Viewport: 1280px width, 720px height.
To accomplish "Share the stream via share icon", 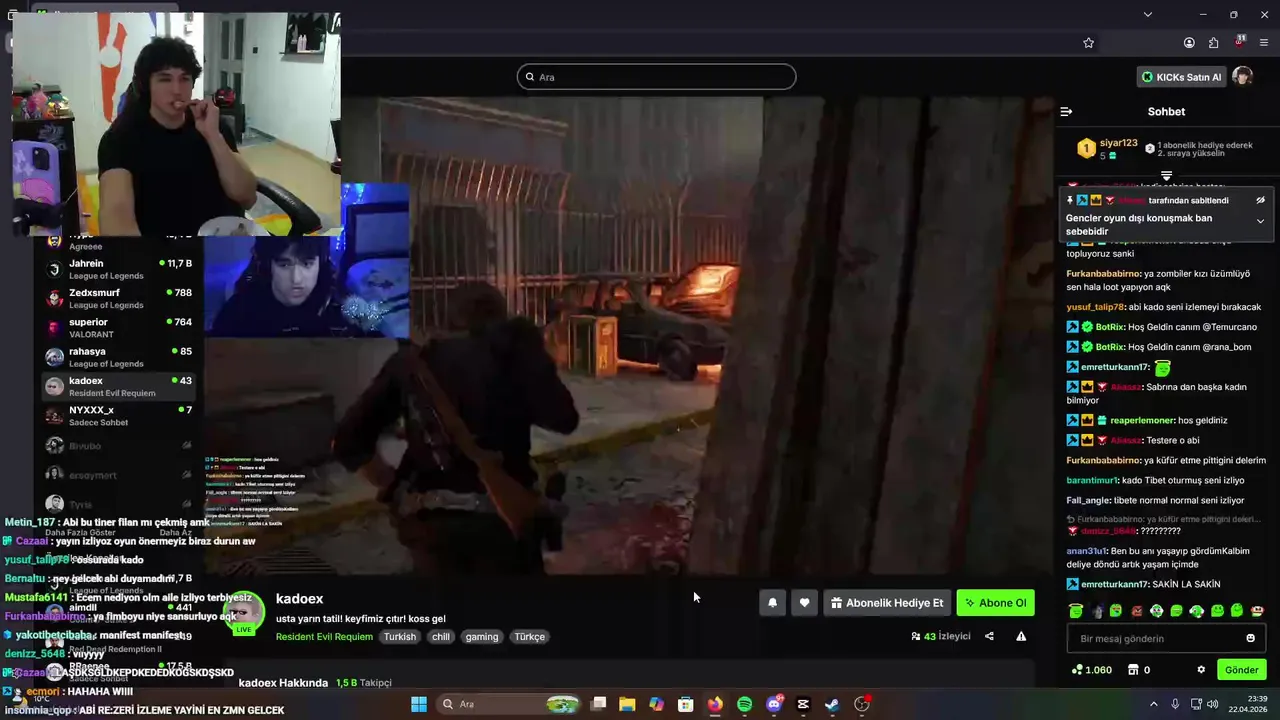I will (989, 636).
